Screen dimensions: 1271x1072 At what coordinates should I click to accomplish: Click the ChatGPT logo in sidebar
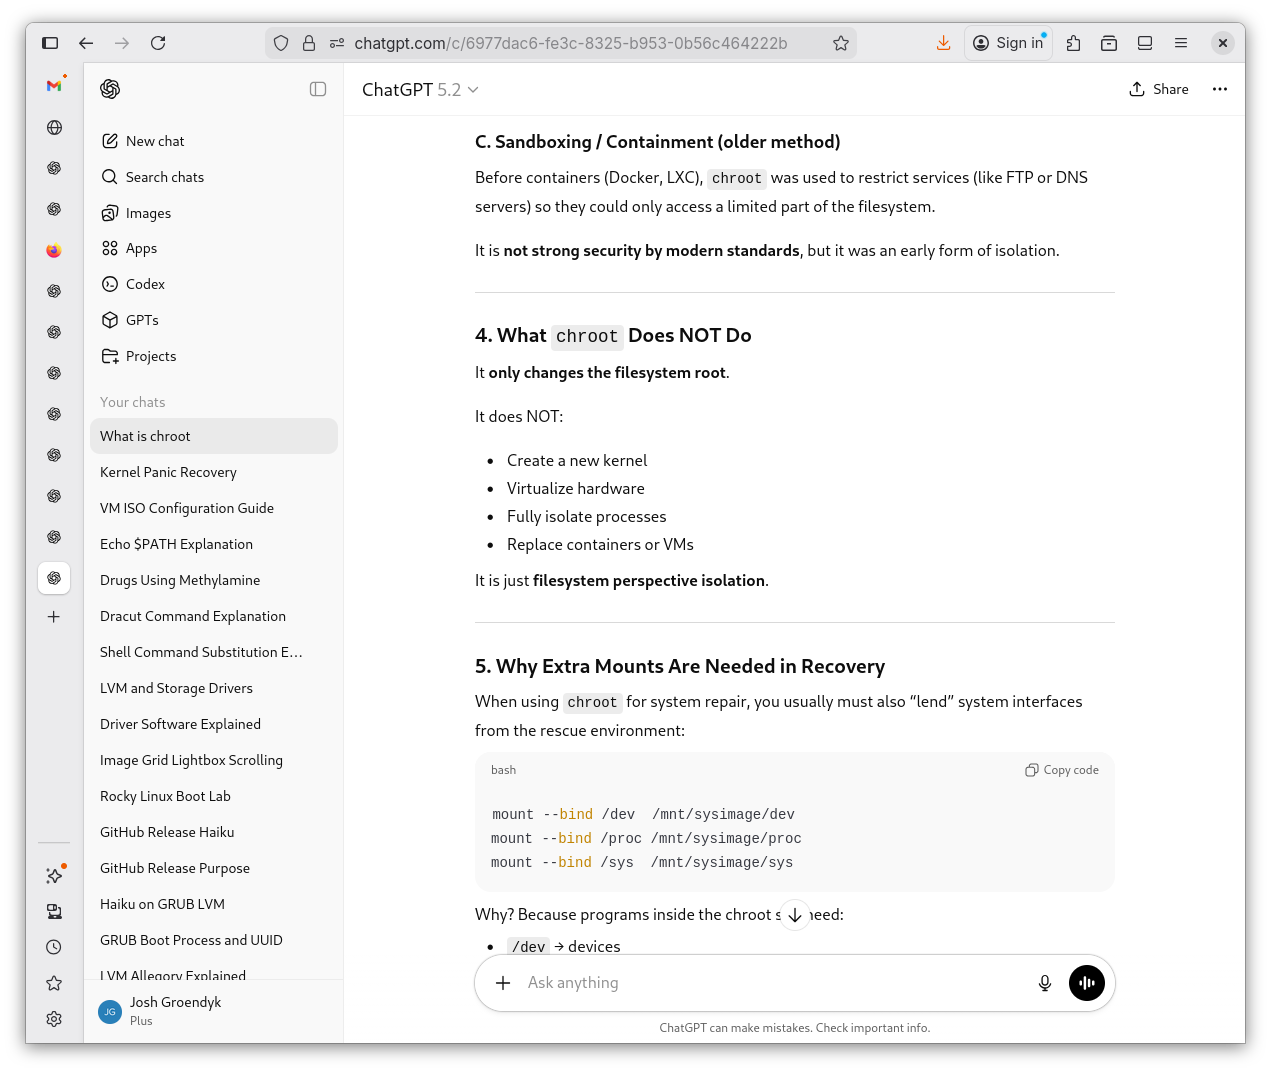coord(110,89)
